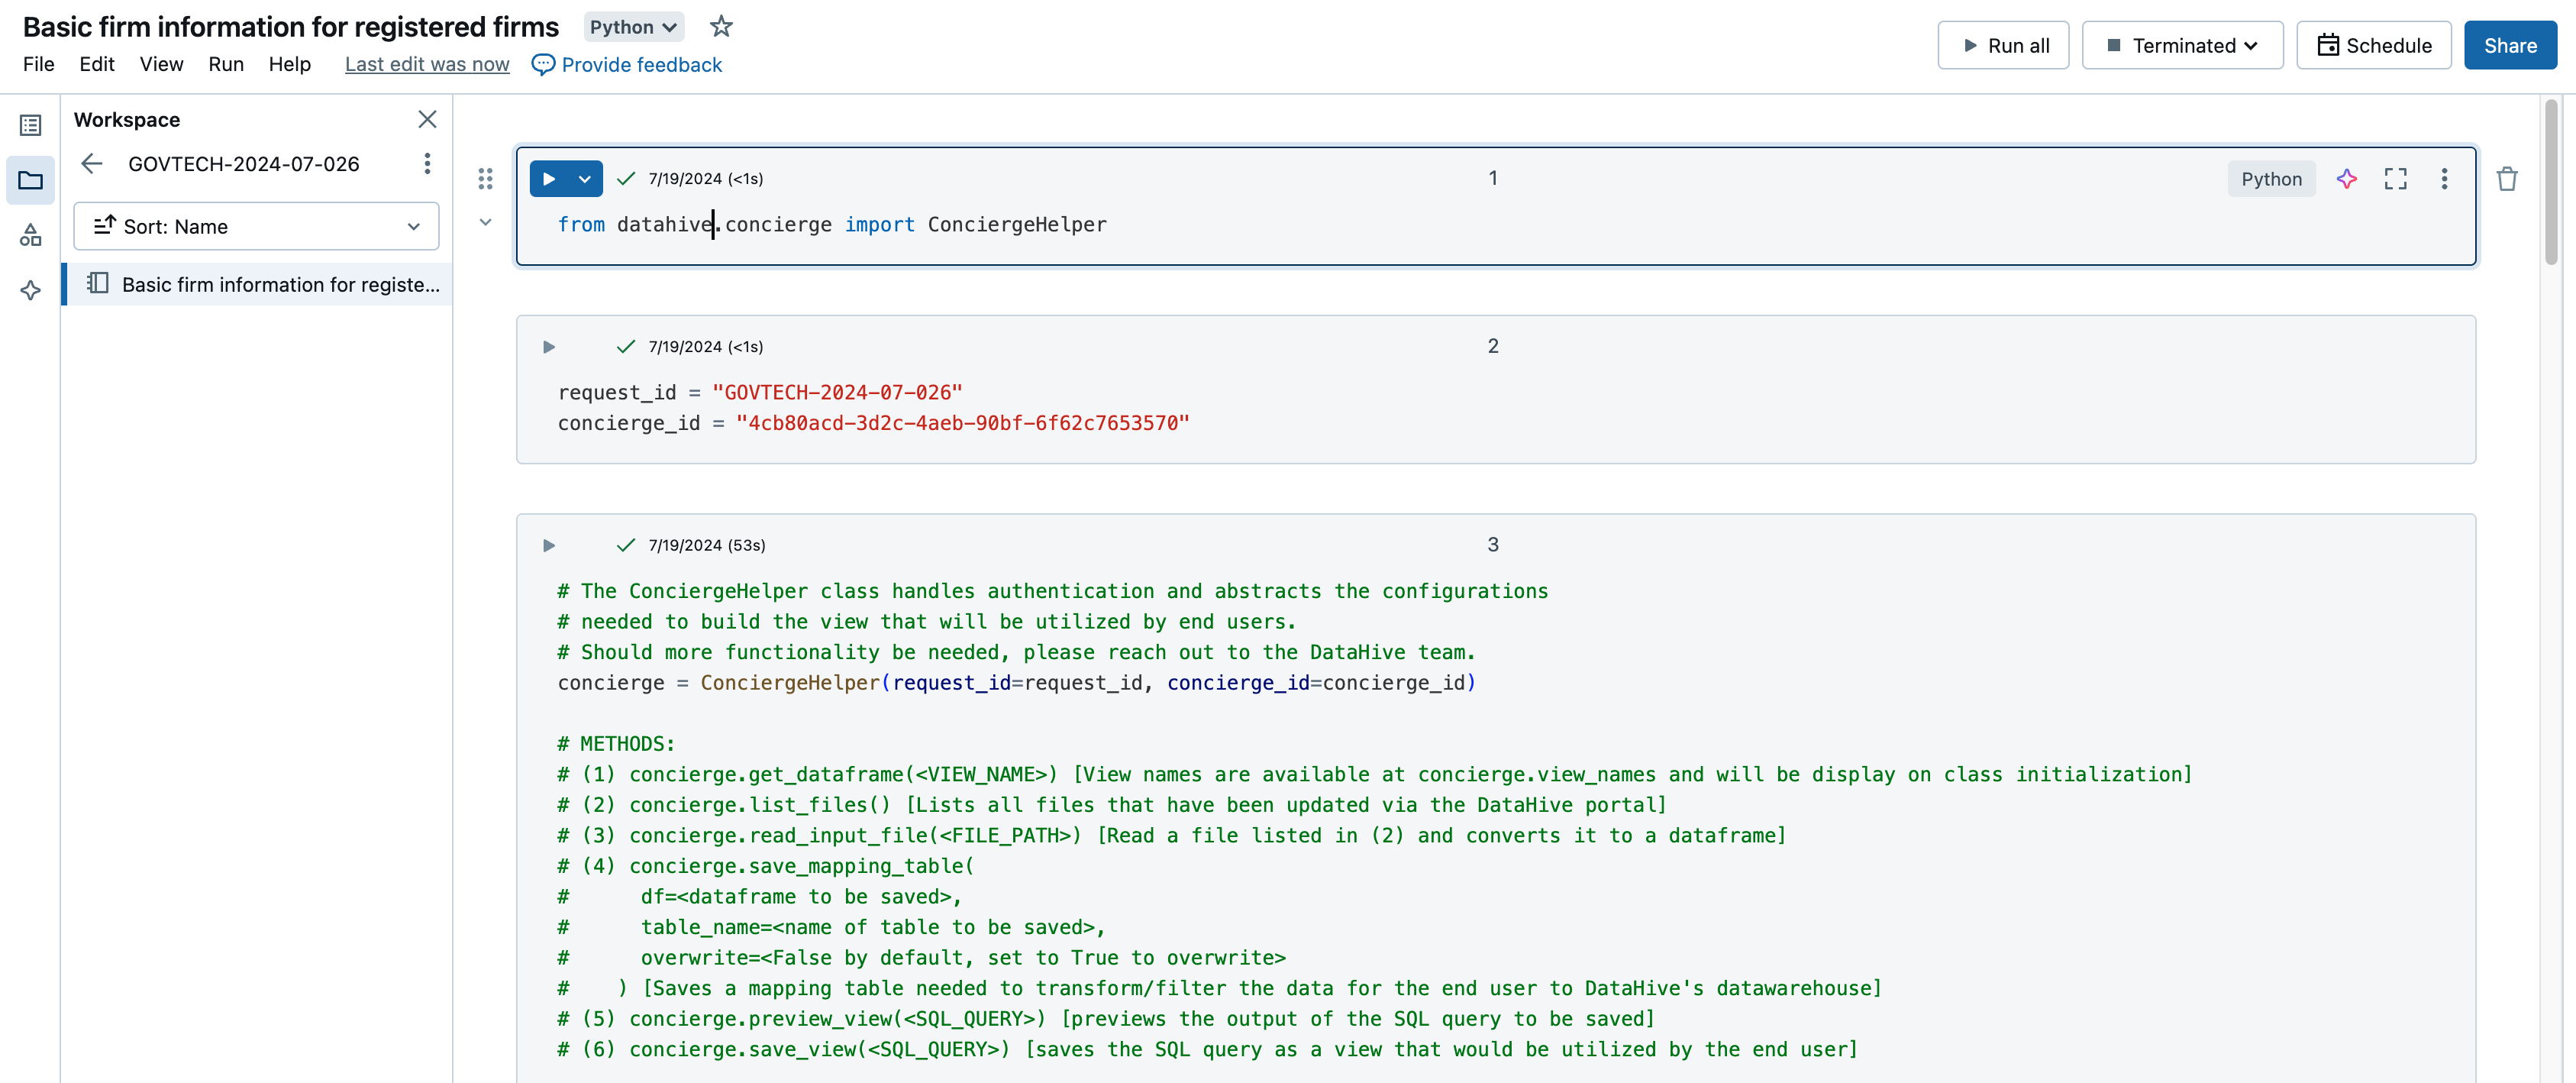Grab the drag handle of cell 1
The height and width of the screenshot is (1083, 2576).
point(485,178)
